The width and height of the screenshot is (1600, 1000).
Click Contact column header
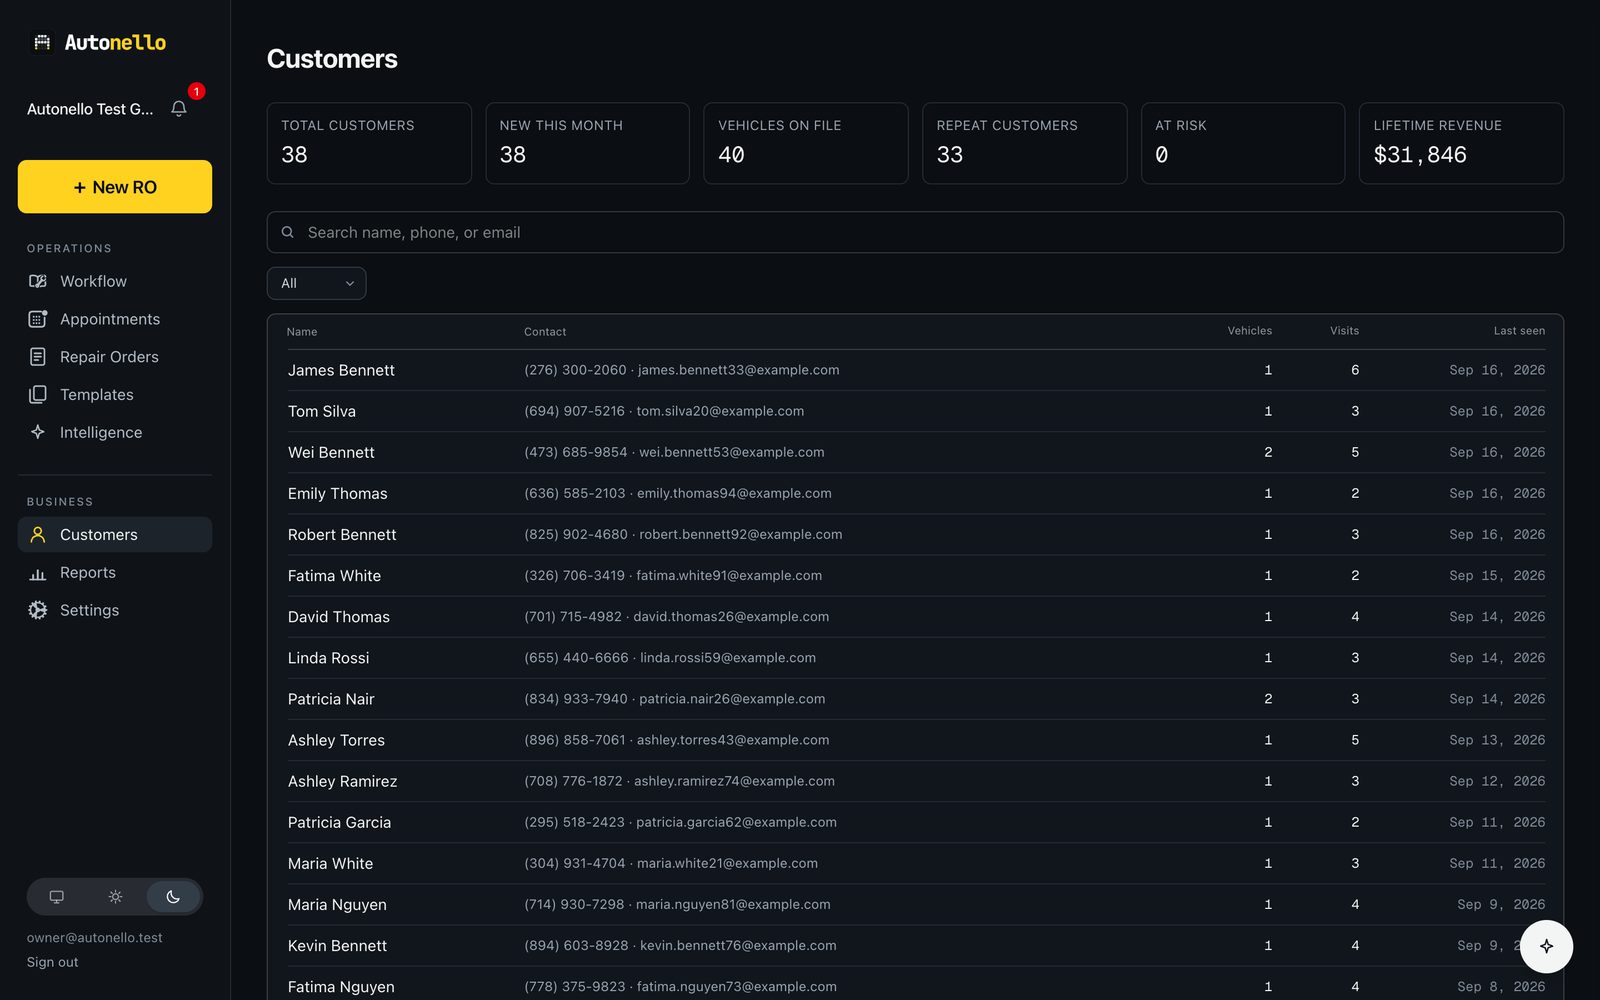pyautogui.click(x=545, y=332)
